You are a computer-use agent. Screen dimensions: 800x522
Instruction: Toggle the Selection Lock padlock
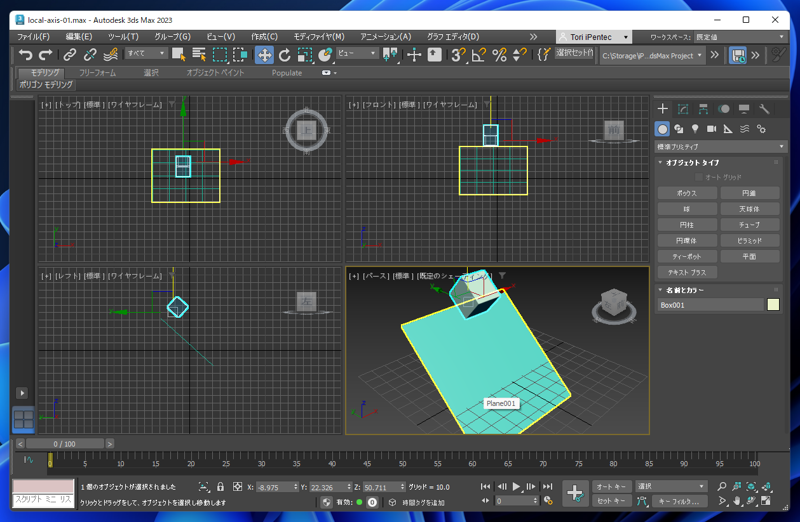tap(220, 487)
